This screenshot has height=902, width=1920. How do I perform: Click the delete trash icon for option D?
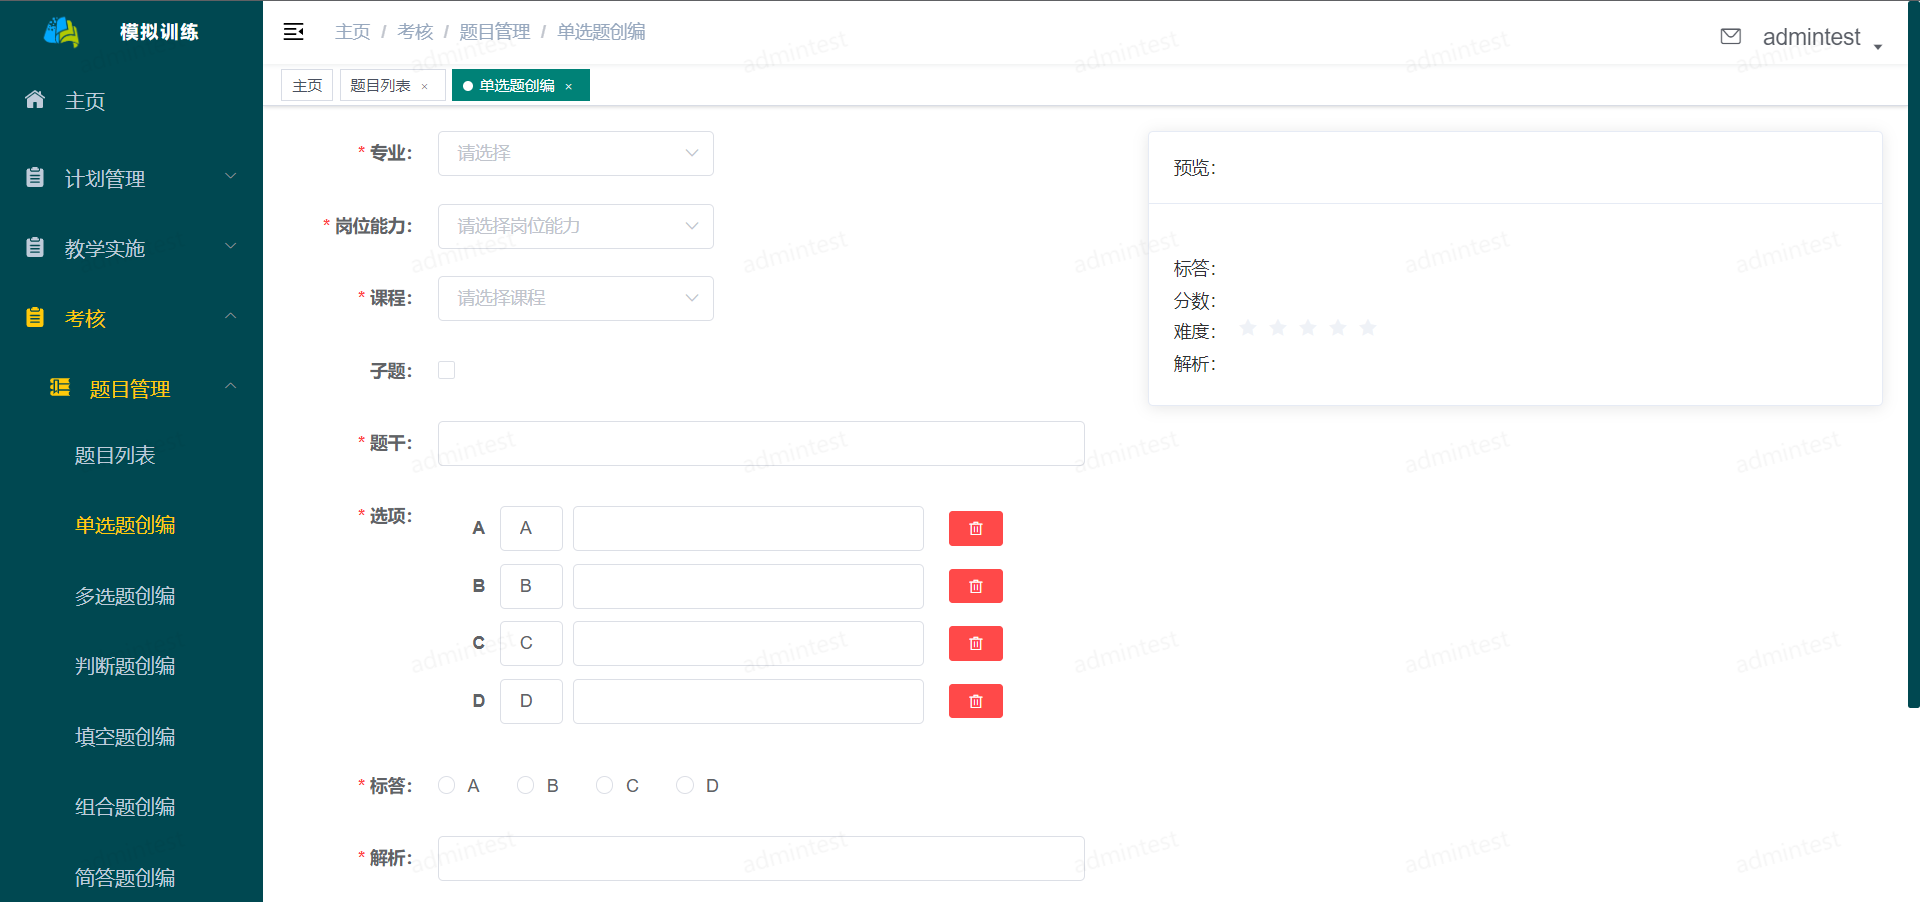coord(975,701)
